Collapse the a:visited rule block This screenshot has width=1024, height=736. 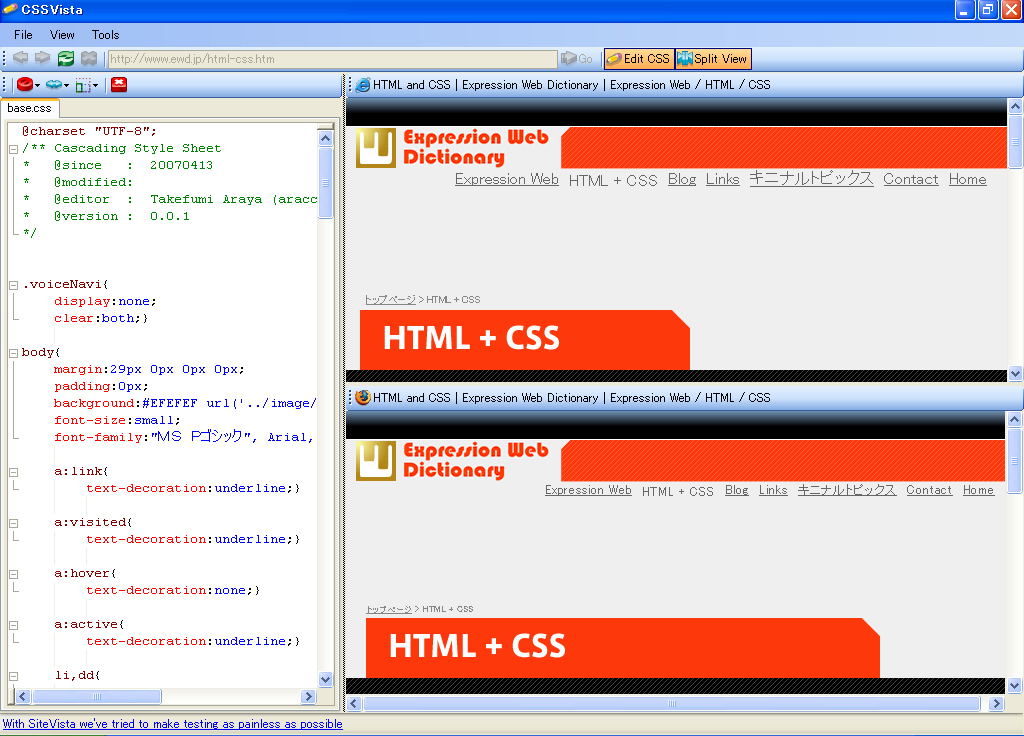13,522
